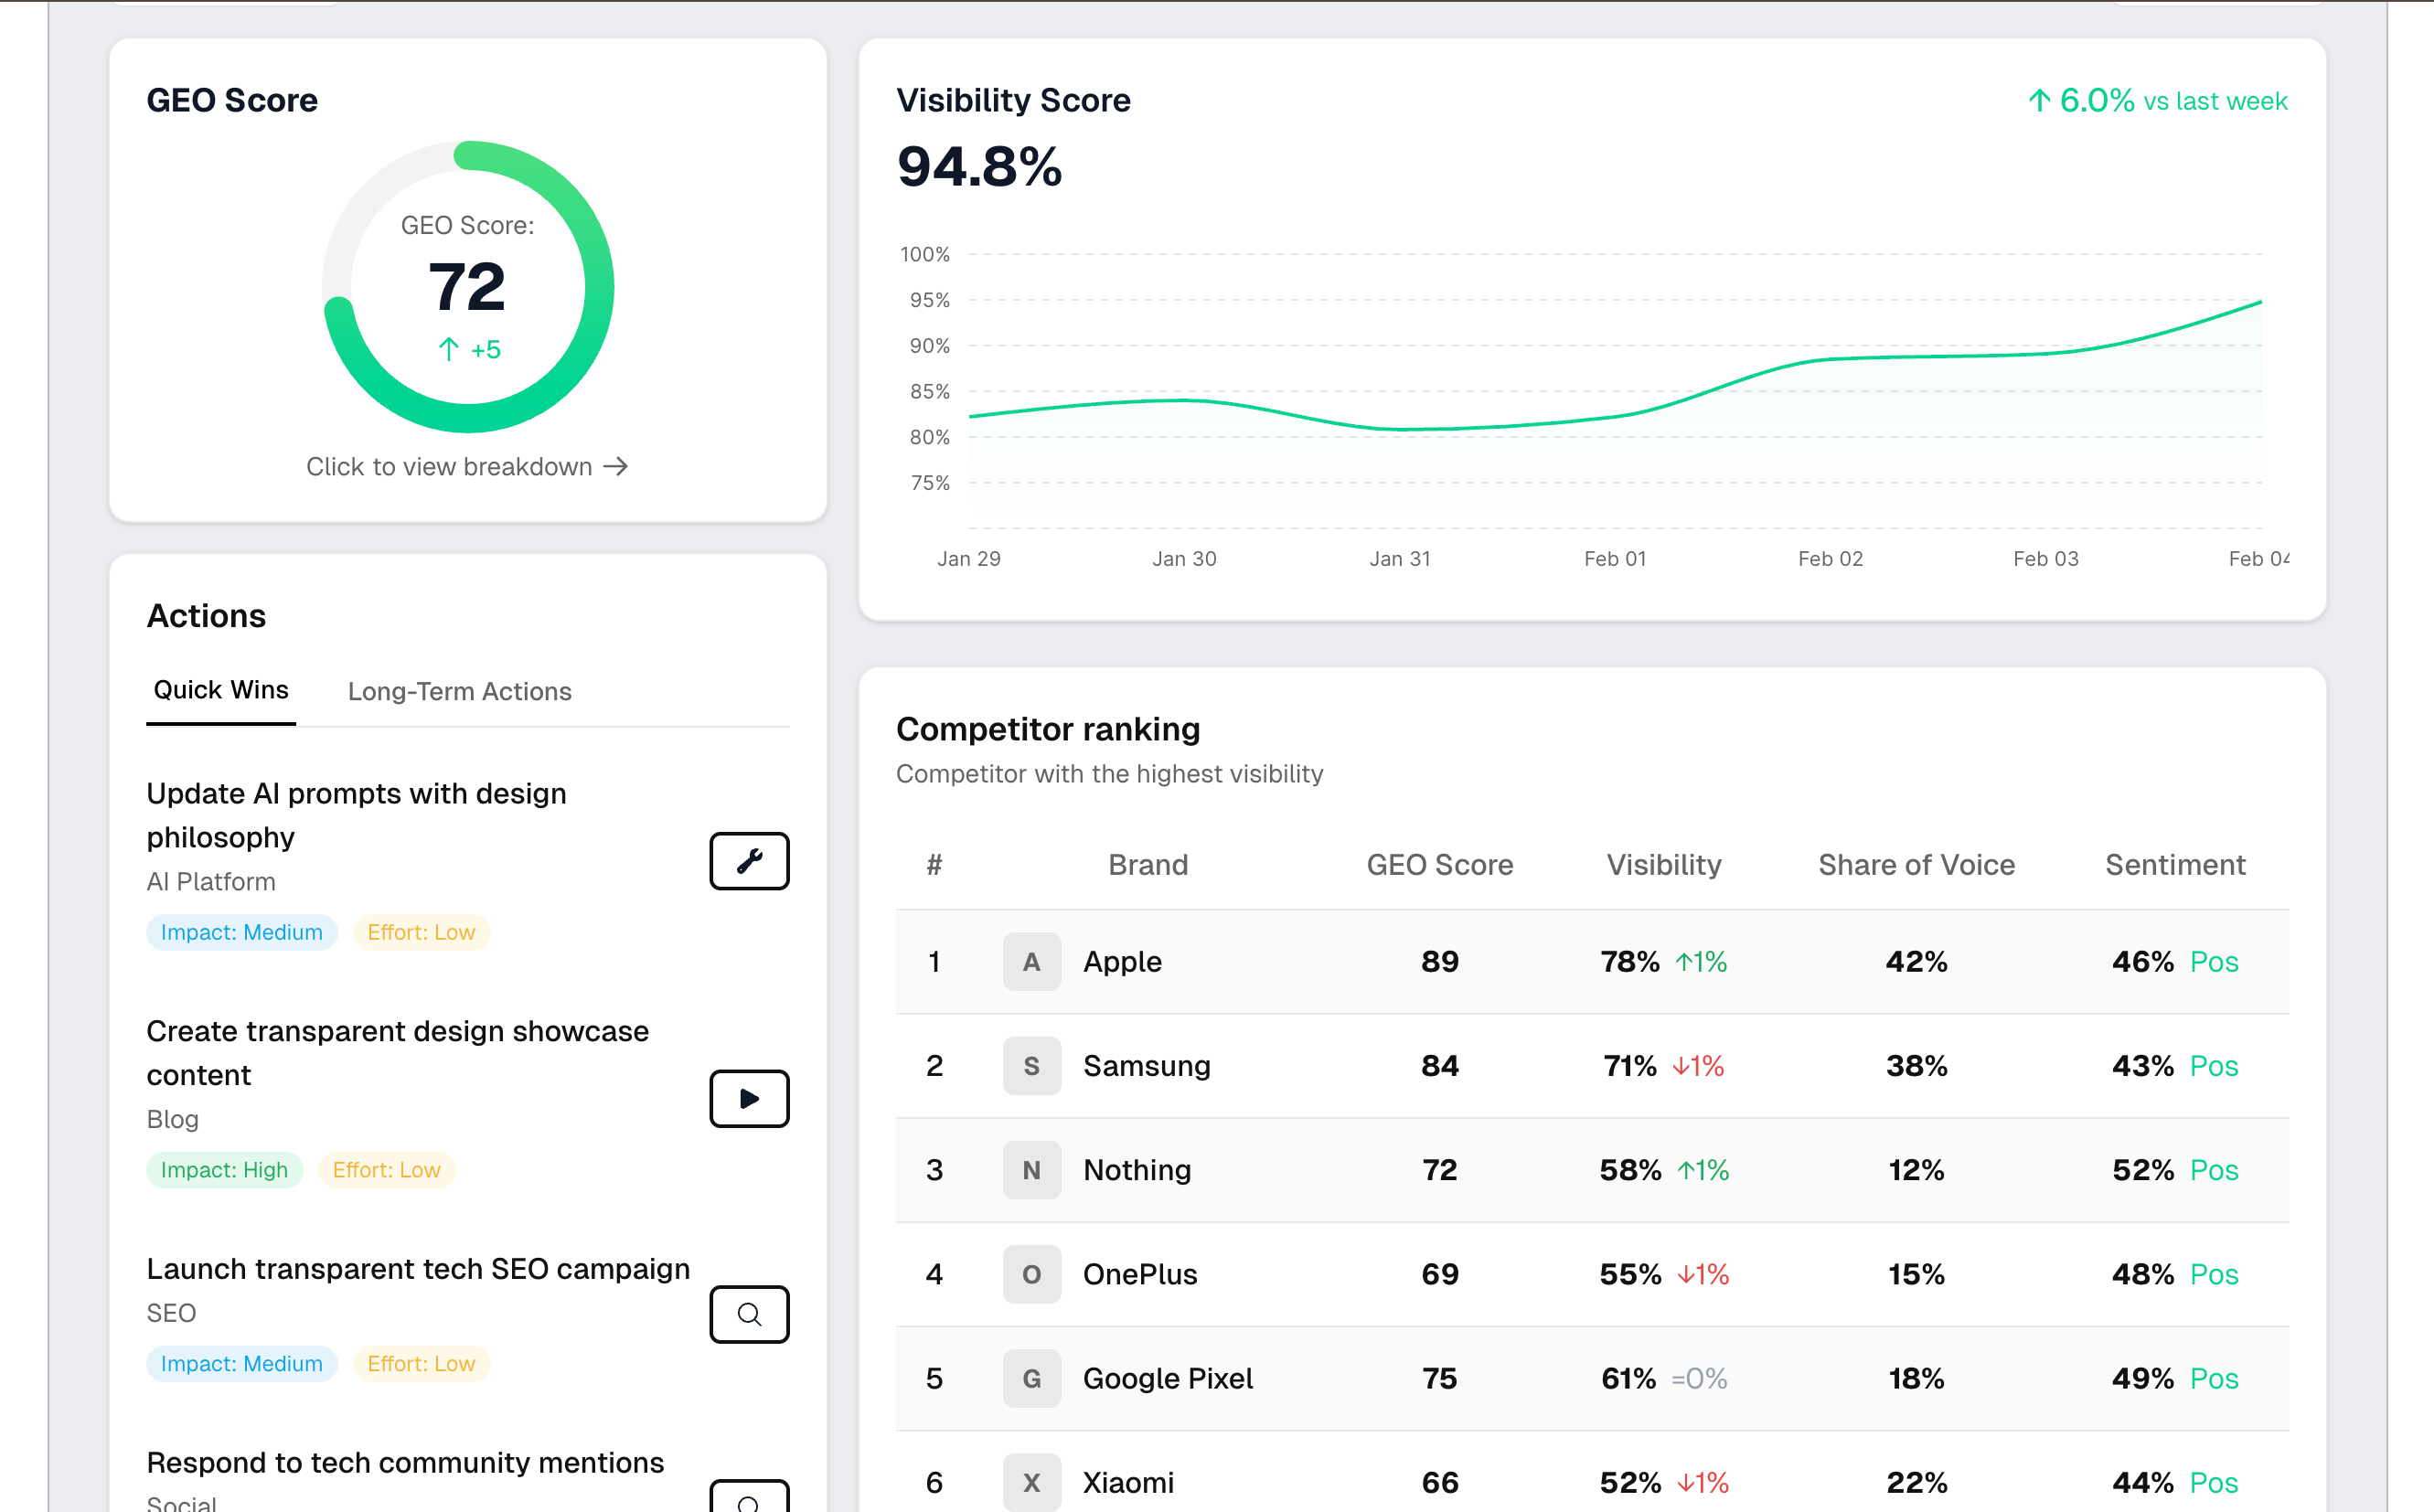
Task: Switch to the Quick Wins tab
Action: (221, 690)
